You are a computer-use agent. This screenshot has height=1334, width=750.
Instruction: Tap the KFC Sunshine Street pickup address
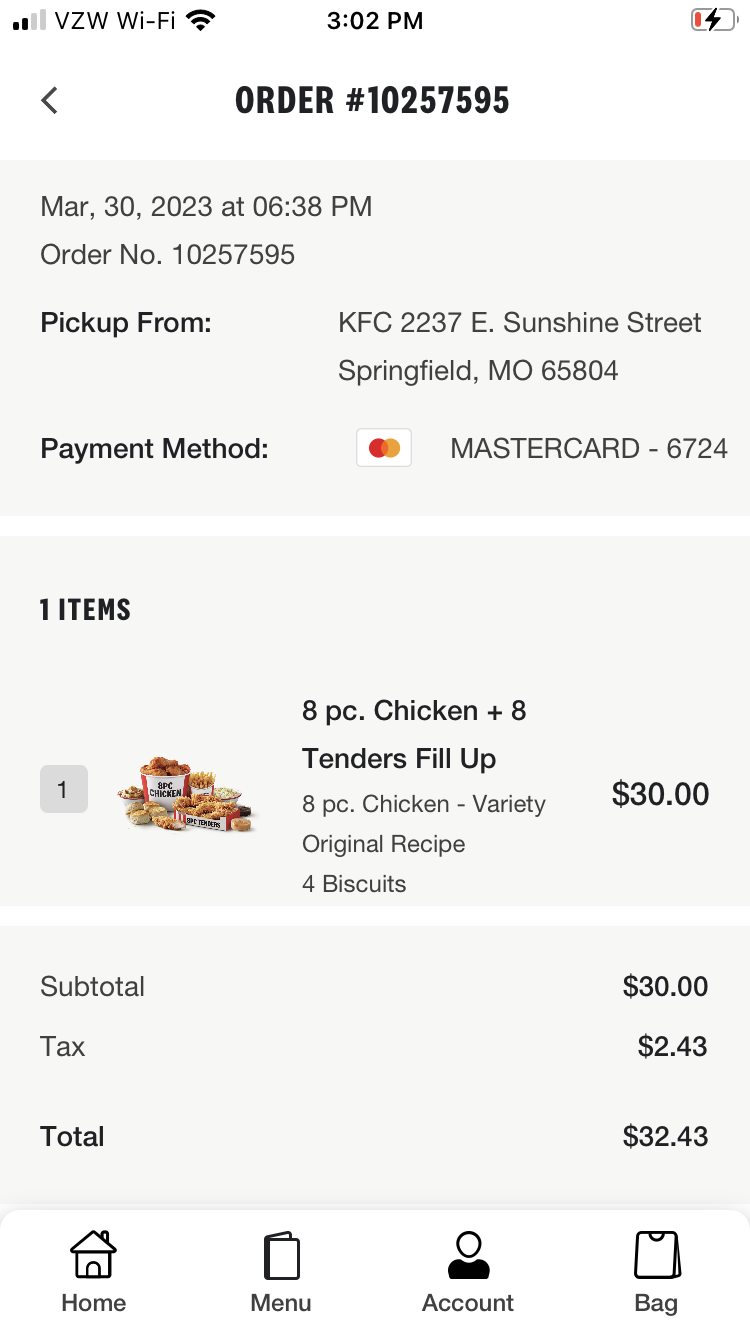coord(520,347)
